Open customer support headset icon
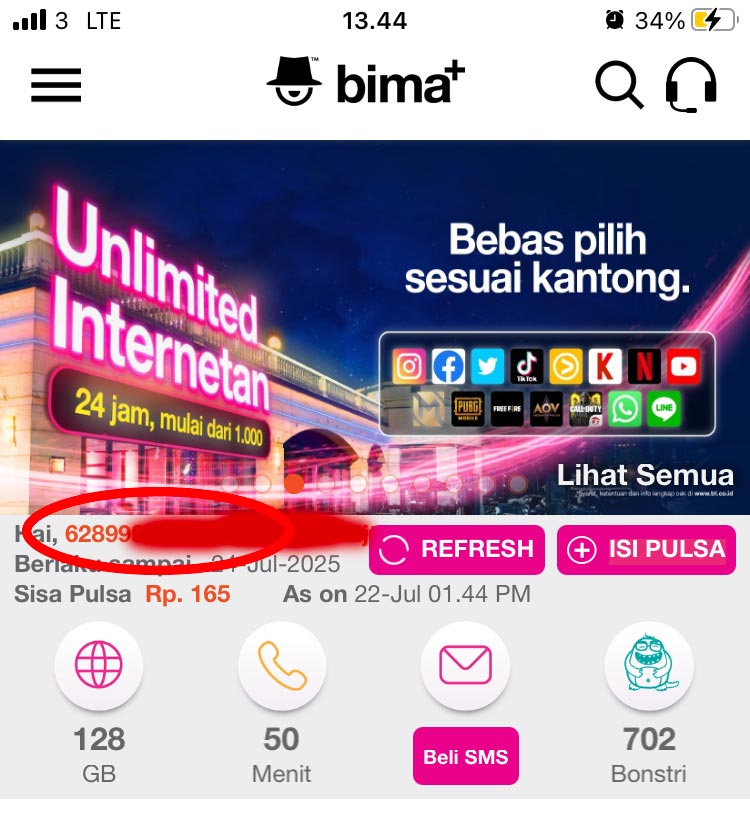The width and height of the screenshot is (750, 825). (691, 85)
